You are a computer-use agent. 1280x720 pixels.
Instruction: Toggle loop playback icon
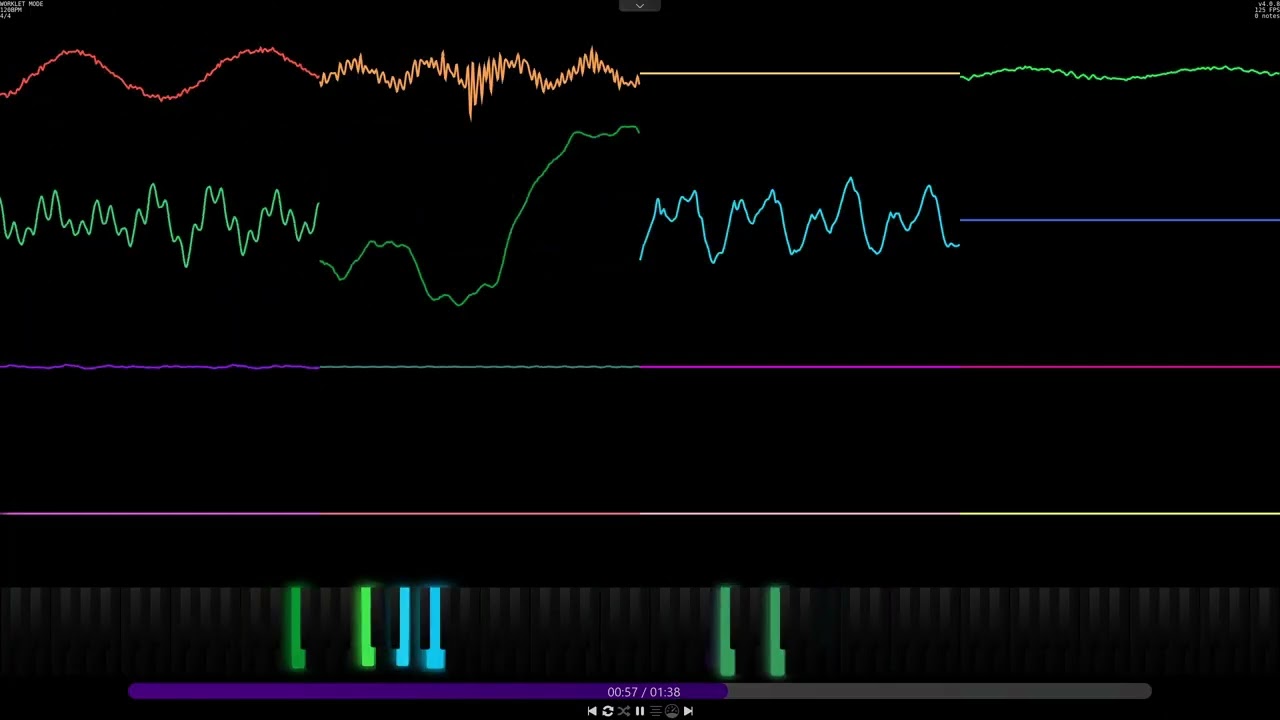click(x=607, y=711)
